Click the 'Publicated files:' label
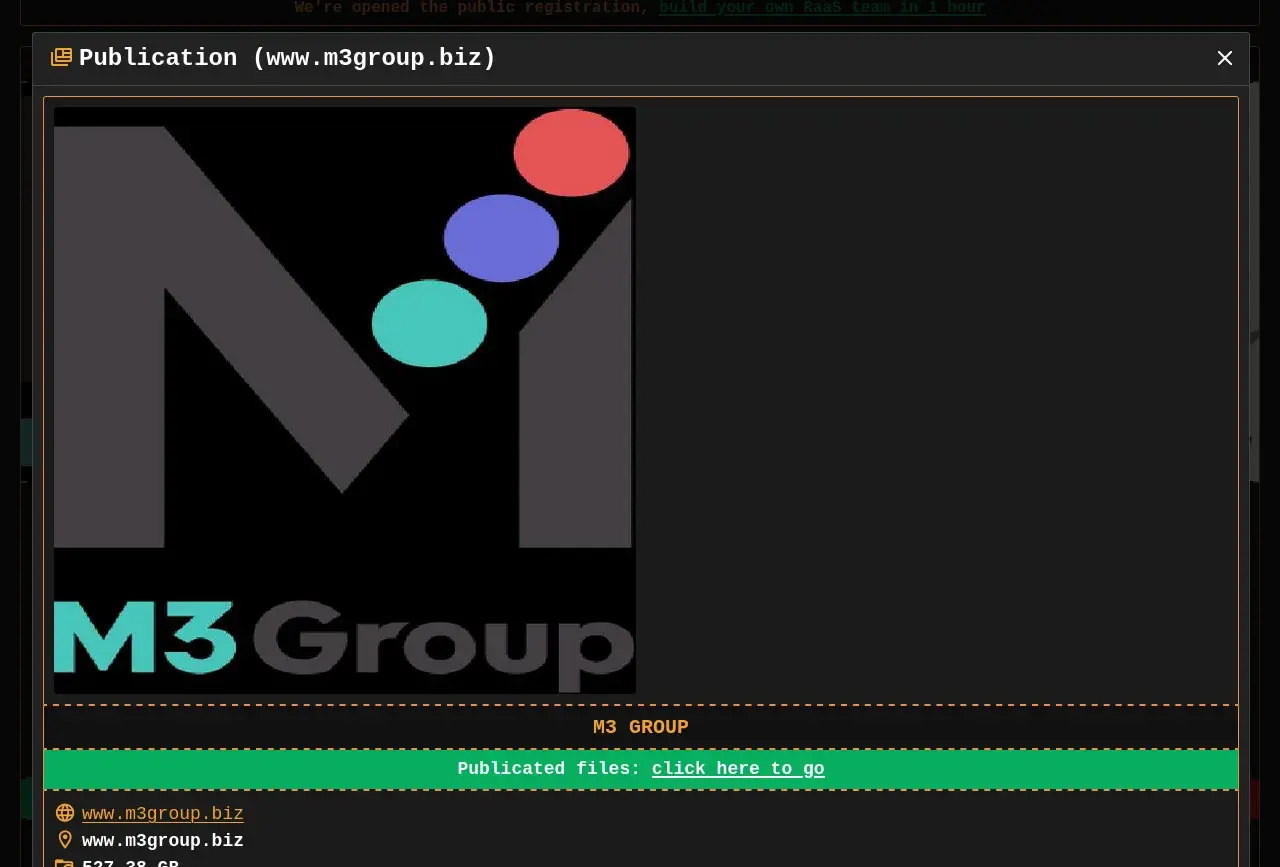 pyautogui.click(x=548, y=769)
